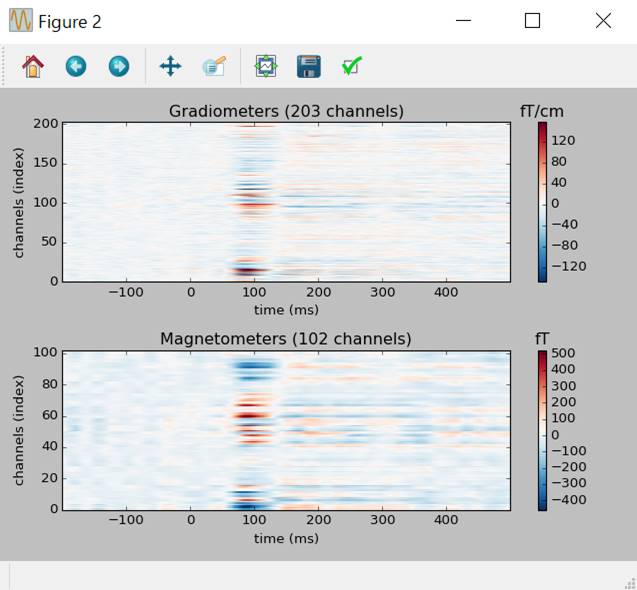Click the Gradiometers fT/cm colorbar

pos(542,201)
